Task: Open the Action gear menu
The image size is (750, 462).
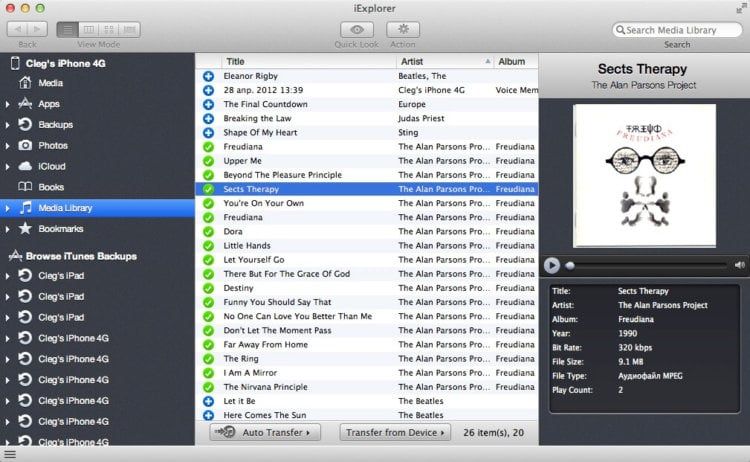Action: pos(403,29)
